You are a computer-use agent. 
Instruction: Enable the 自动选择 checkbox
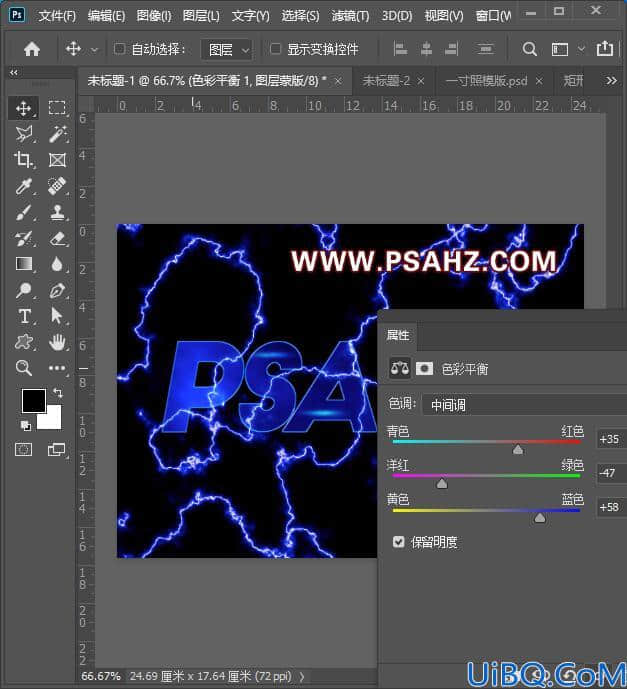[120, 49]
